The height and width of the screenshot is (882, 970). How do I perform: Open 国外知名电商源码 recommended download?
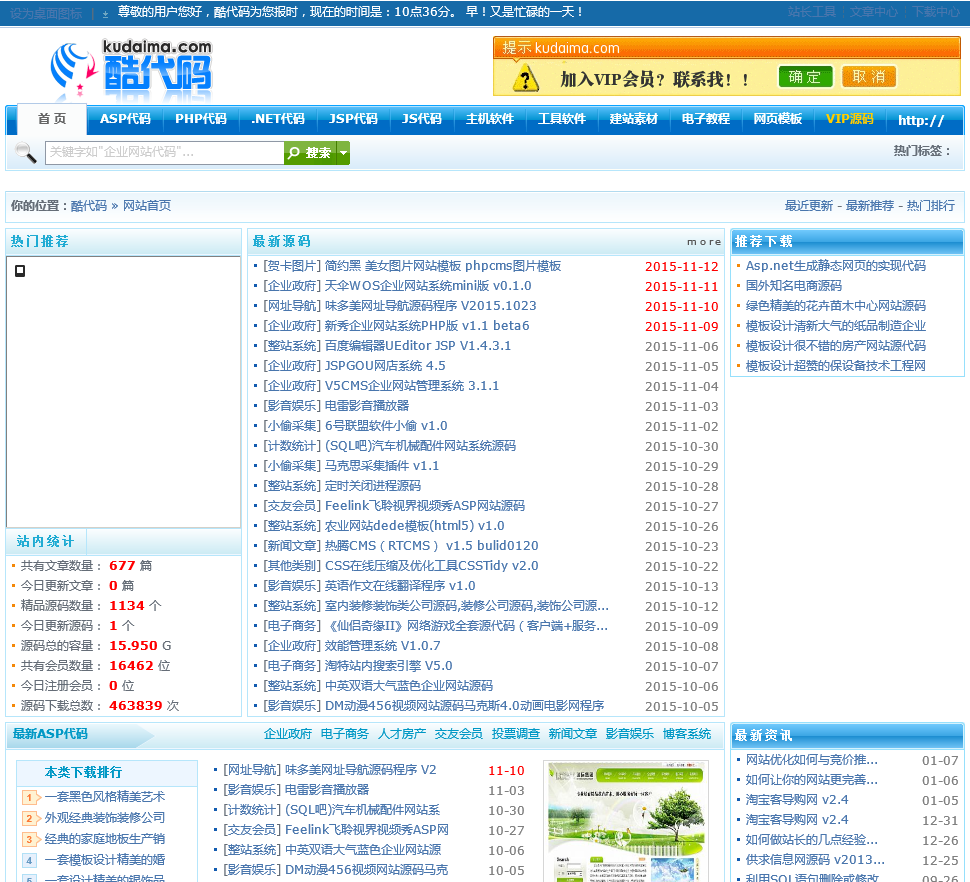[794, 286]
